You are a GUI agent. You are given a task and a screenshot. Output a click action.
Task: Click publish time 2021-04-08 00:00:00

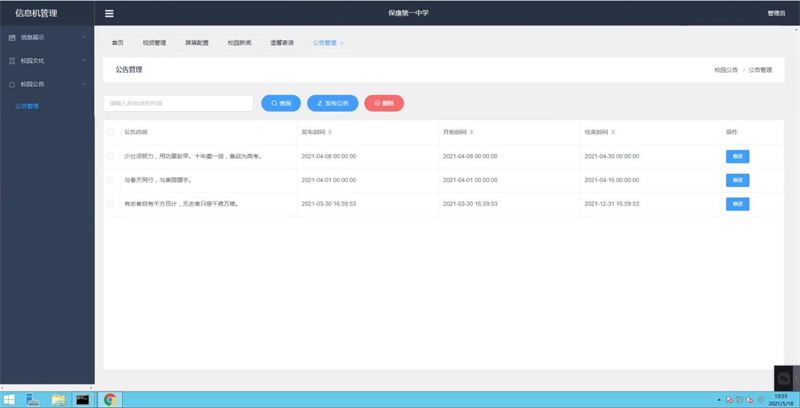pos(329,157)
